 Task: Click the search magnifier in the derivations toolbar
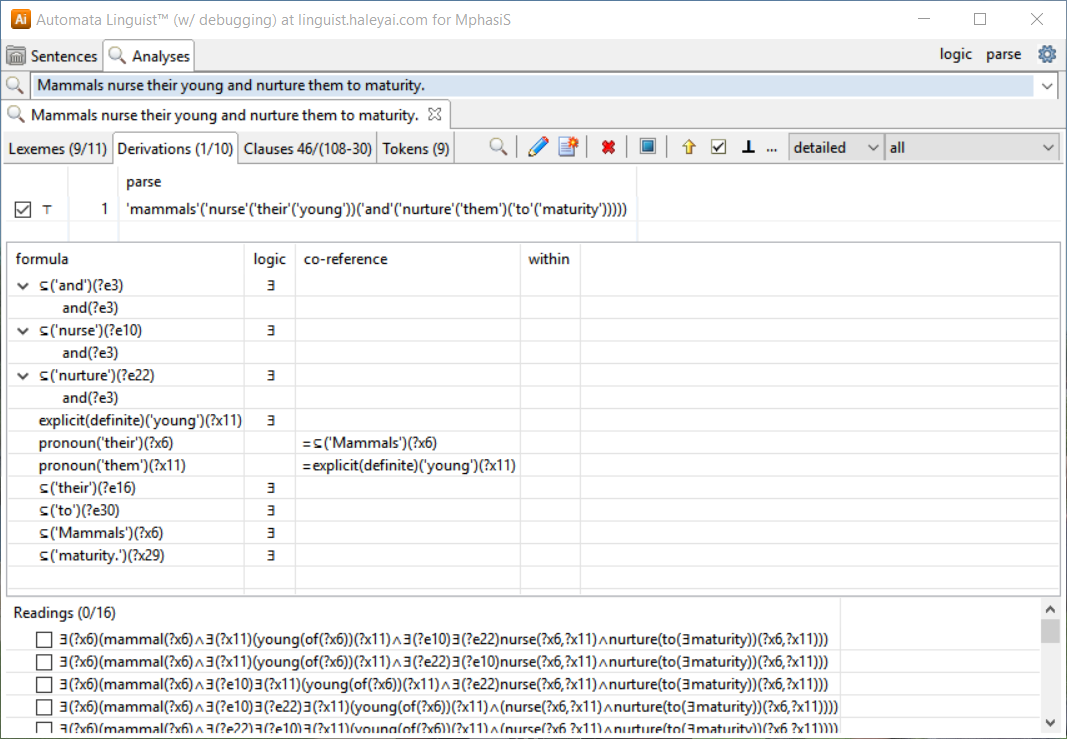point(498,147)
